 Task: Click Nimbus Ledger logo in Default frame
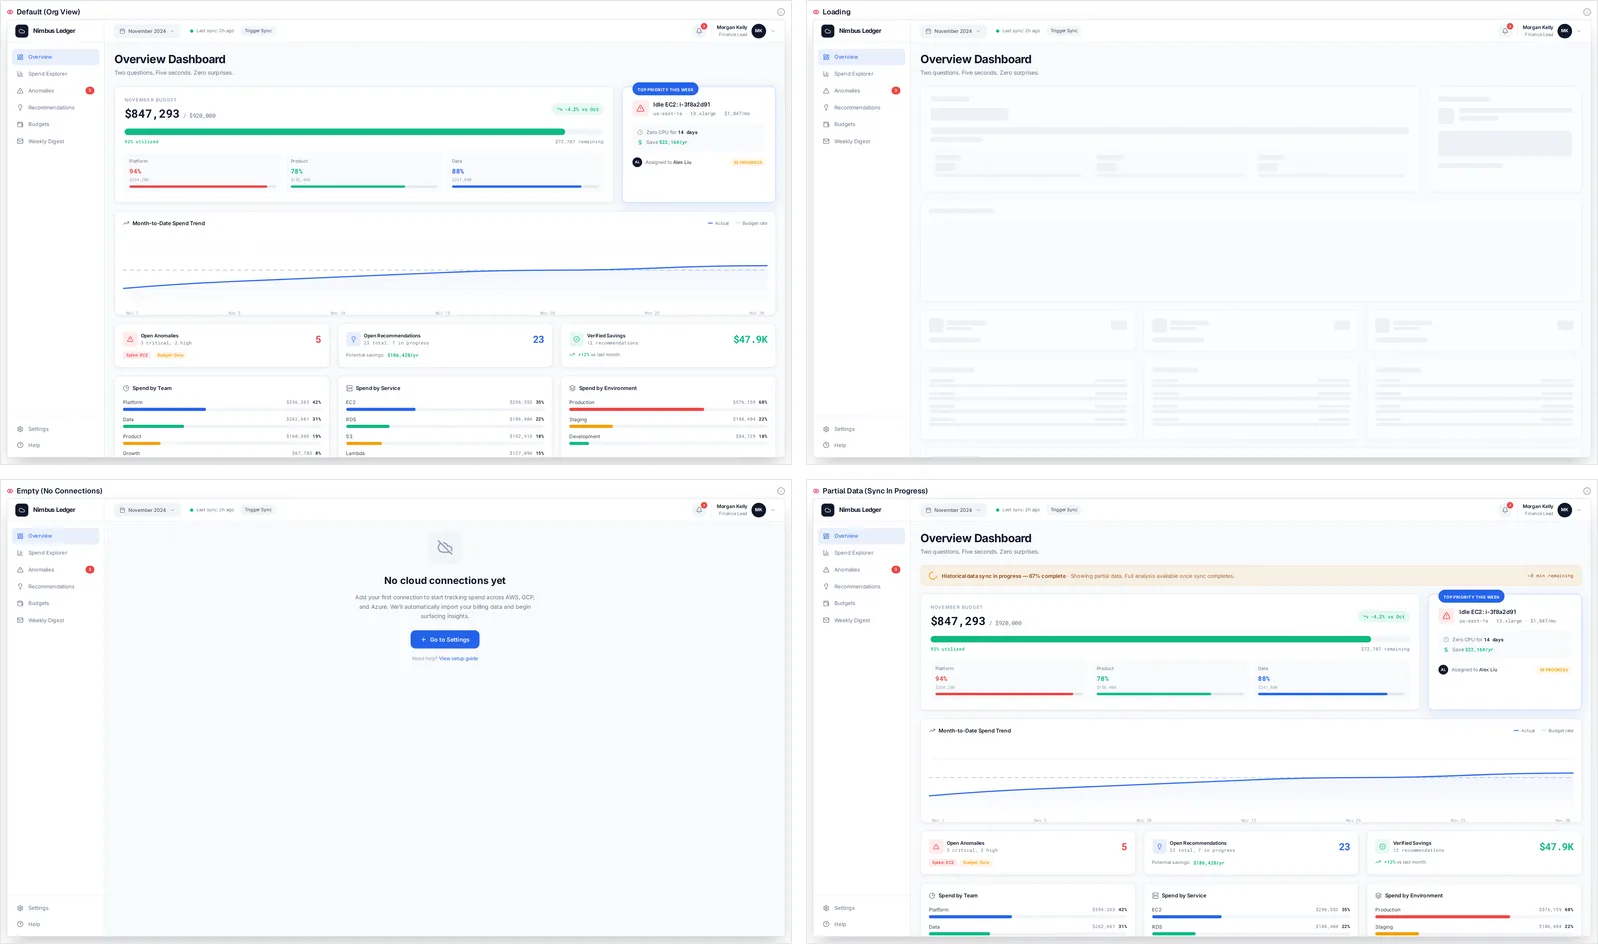(22, 31)
